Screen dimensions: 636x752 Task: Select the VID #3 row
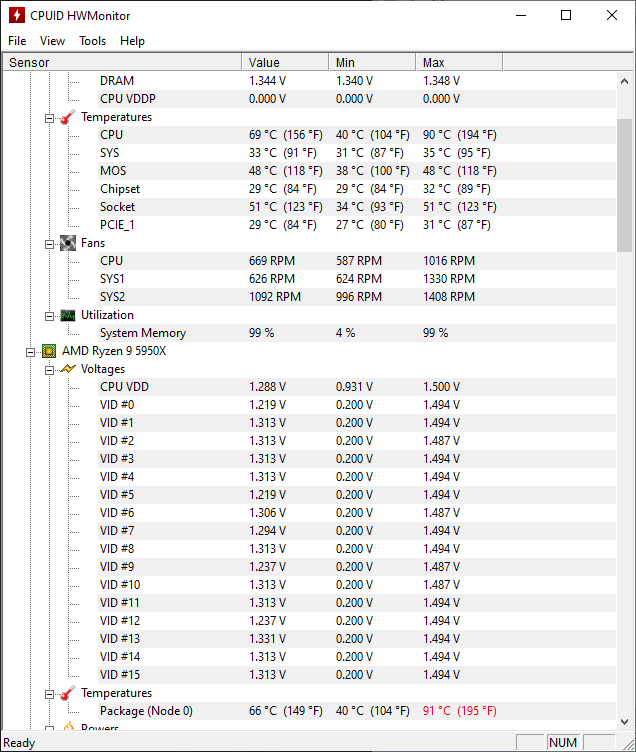pos(357,458)
